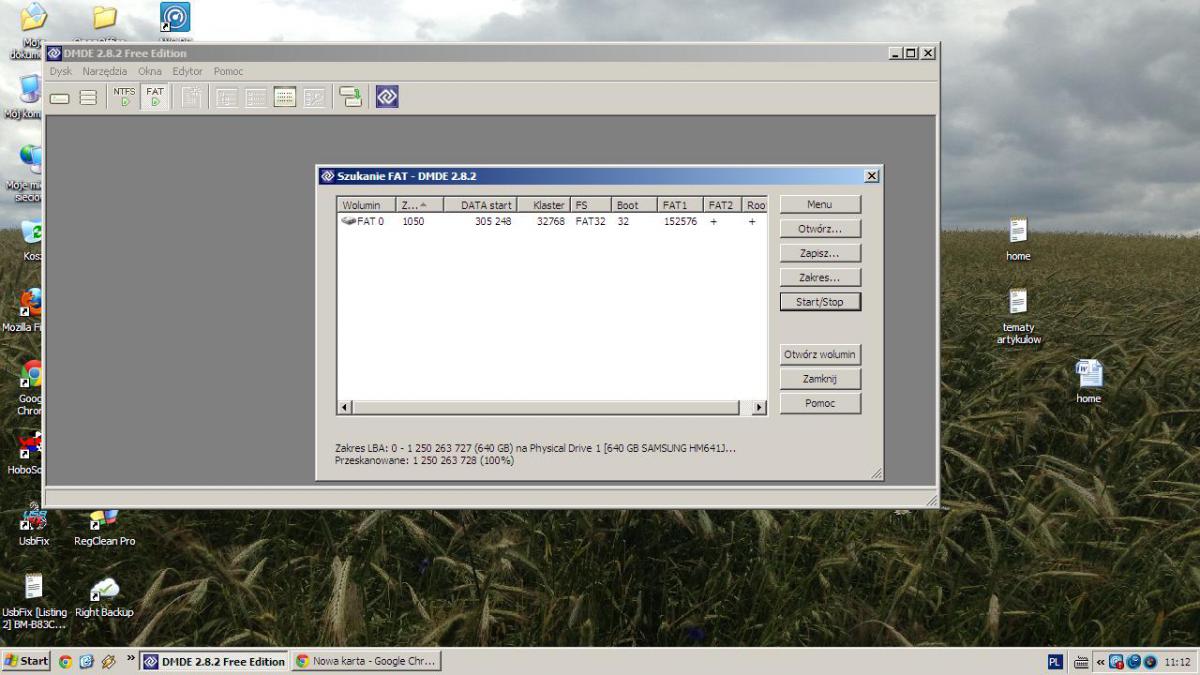Image resolution: width=1200 pixels, height=675 pixels.
Task: Open the Pomoc menu in menu bar
Action: (228, 71)
